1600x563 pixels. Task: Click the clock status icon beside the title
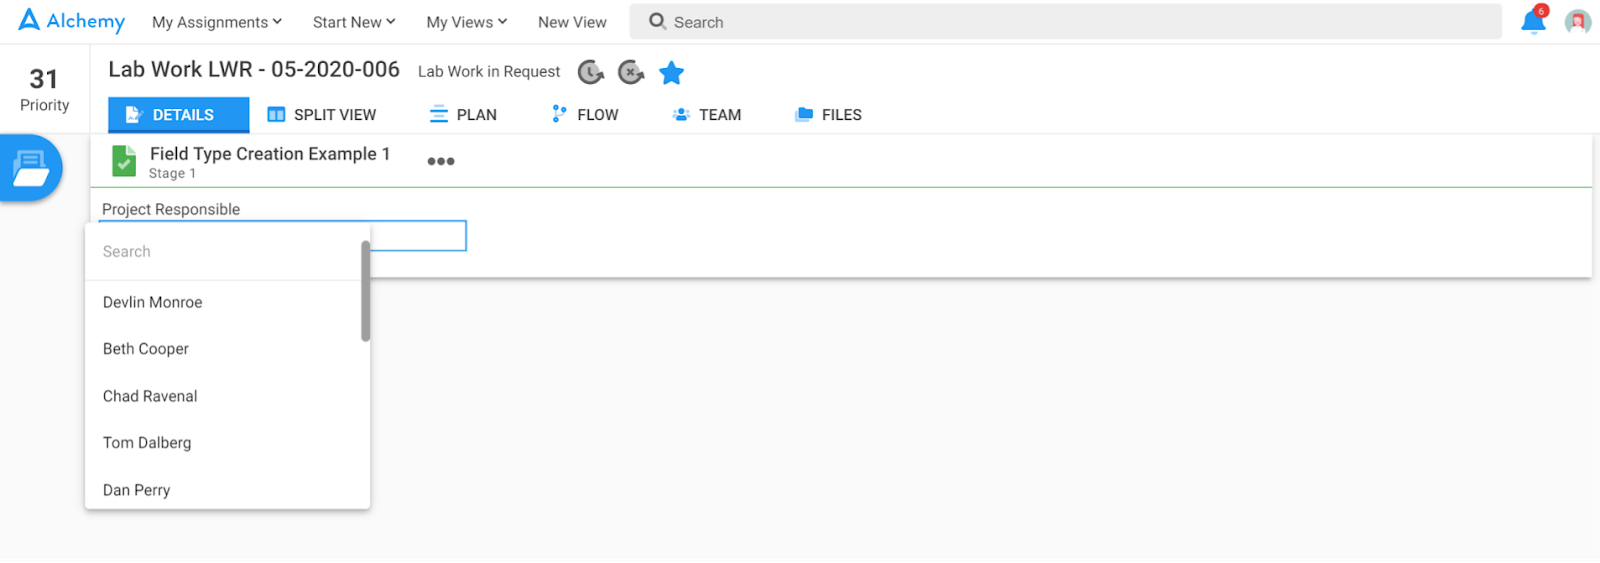pyautogui.click(x=591, y=72)
